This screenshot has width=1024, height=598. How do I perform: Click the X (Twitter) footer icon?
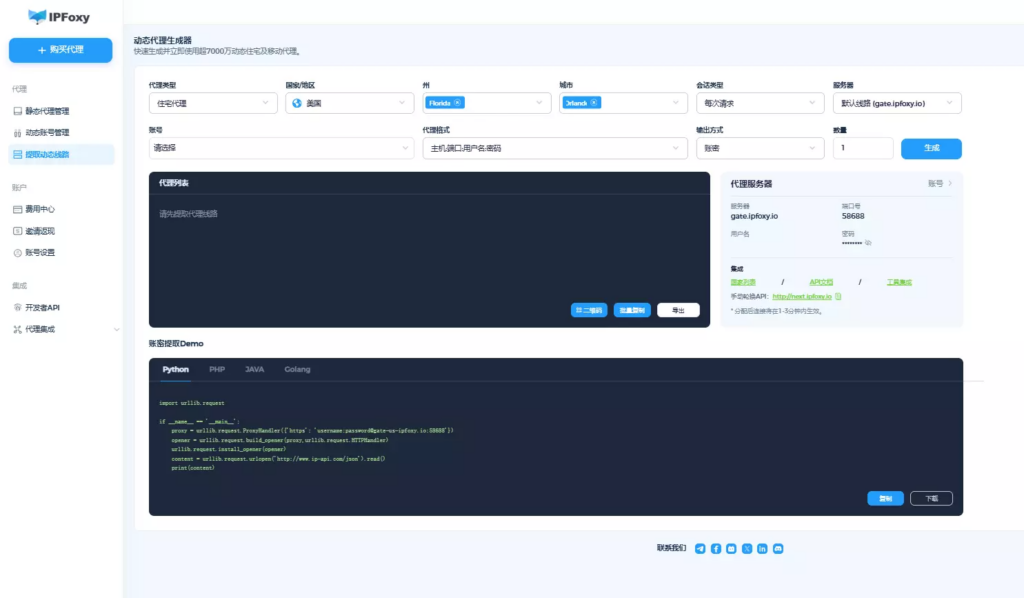[x=747, y=549]
